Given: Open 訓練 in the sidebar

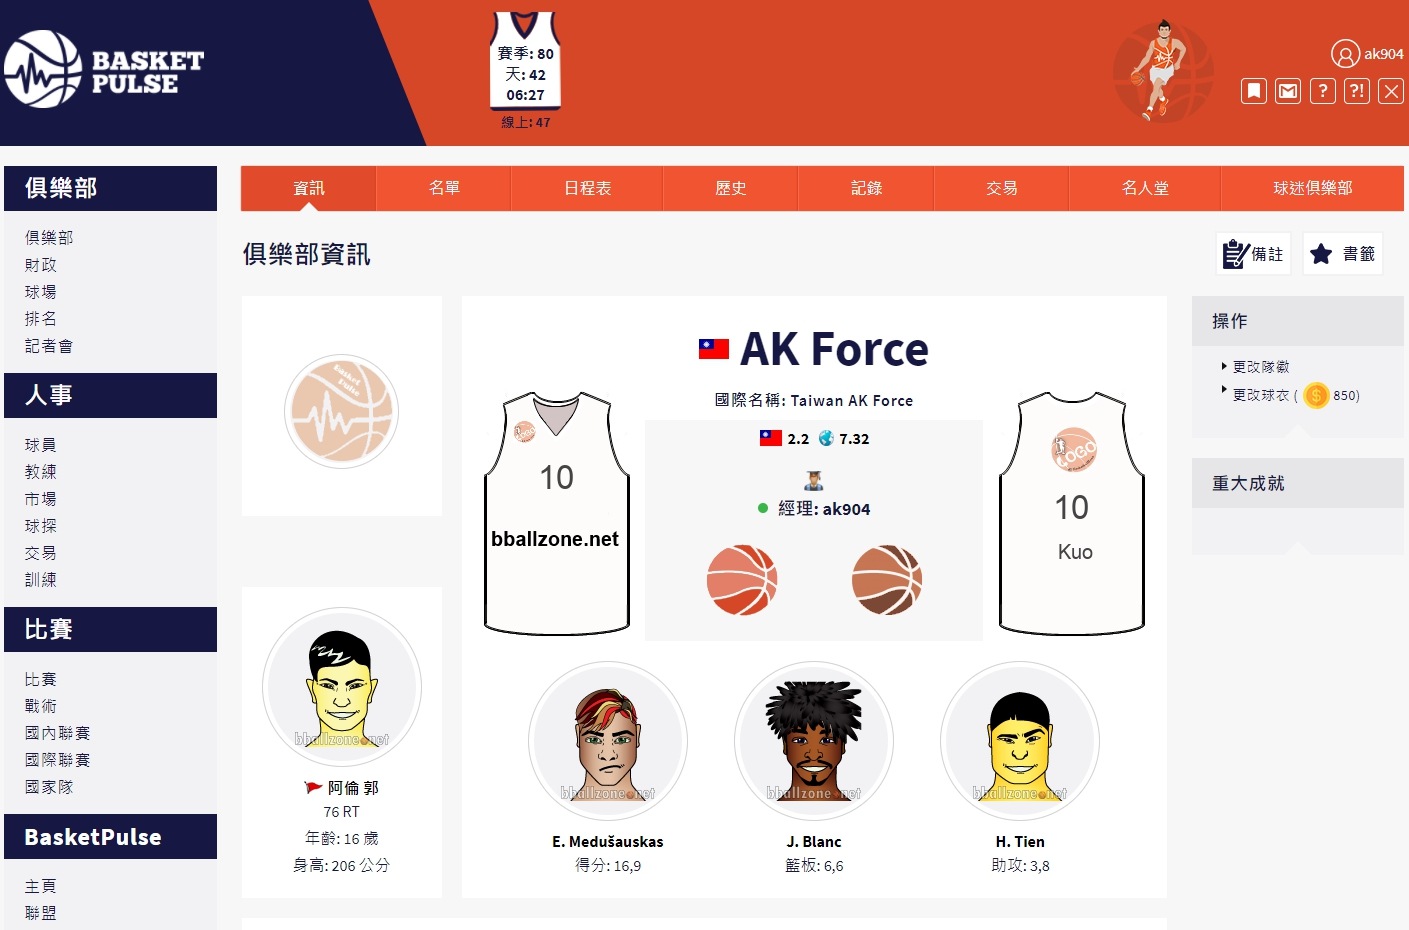Looking at the screenshot, I should pyautogui.click(x=41, y=580).
